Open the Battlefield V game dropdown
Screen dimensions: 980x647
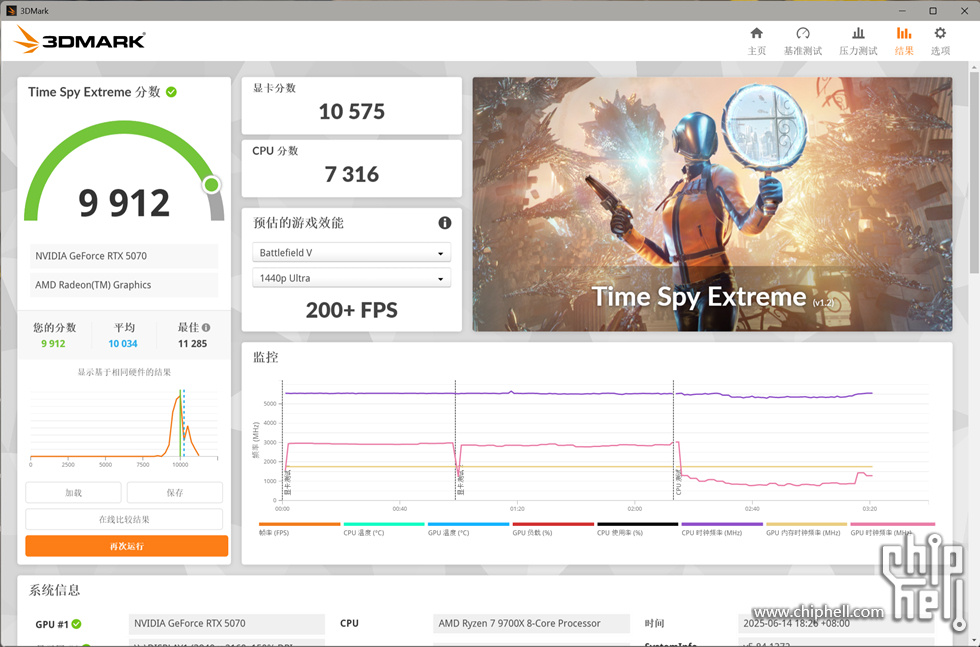(x=351, y=253)
